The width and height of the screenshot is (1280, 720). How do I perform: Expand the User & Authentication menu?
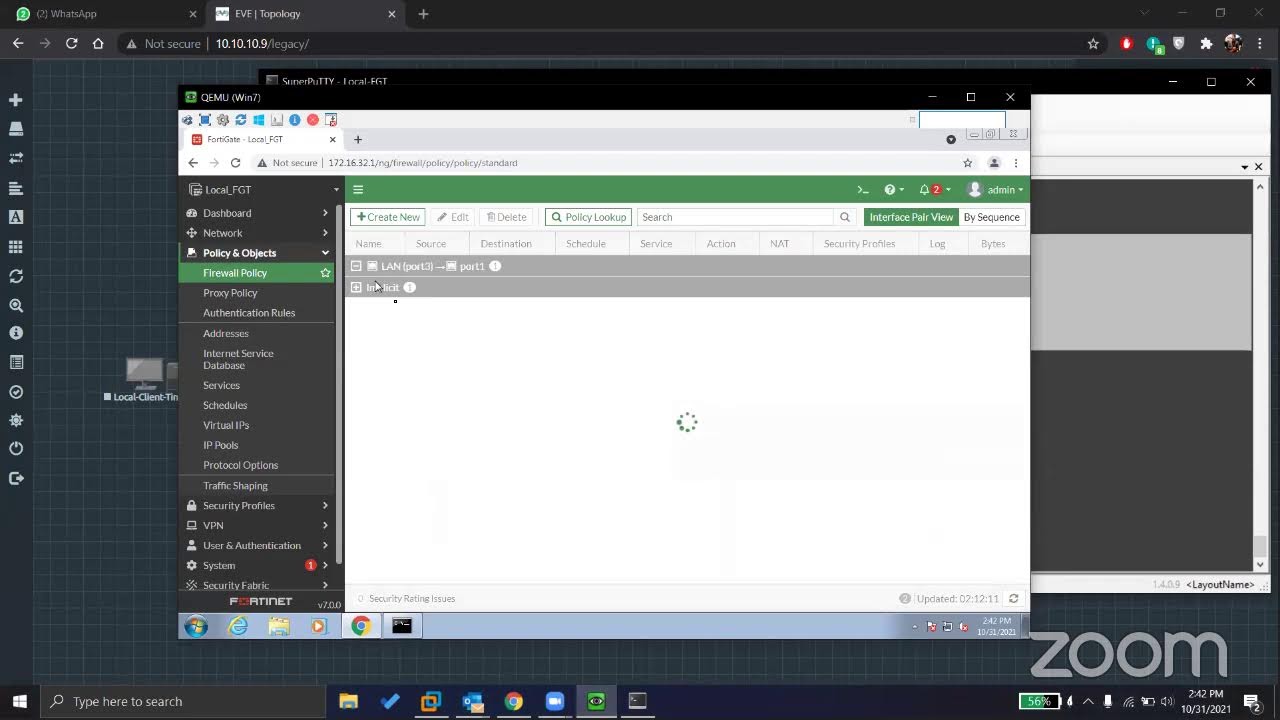(257, 546)
